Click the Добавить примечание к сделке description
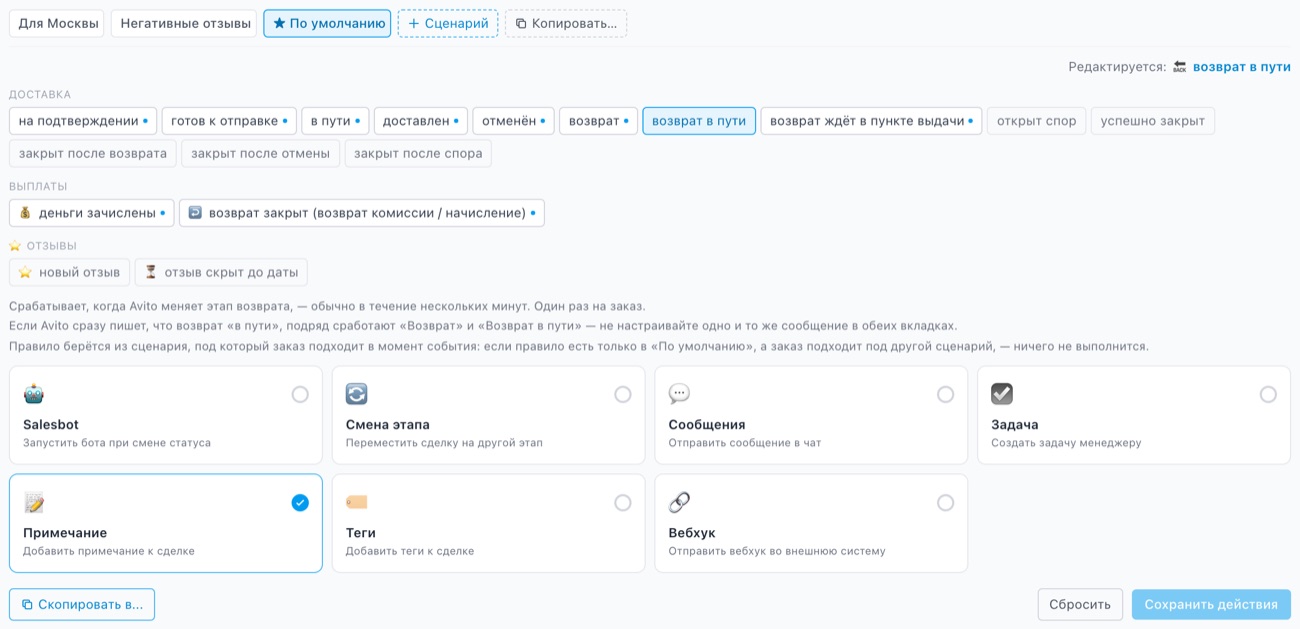The image size is (1300, 629). (109, 551)
